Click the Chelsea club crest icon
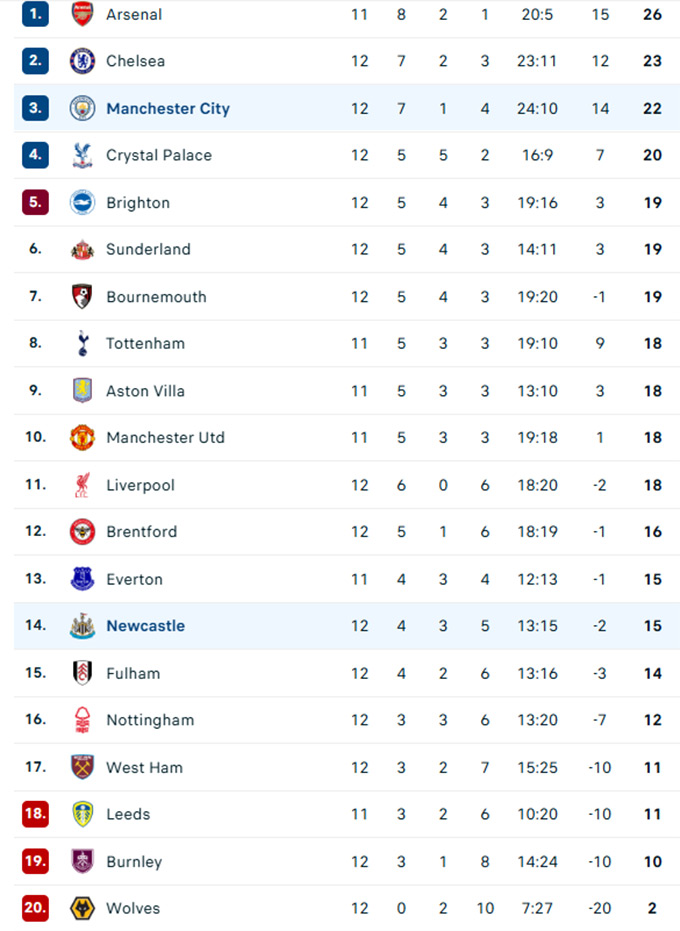 82,61
